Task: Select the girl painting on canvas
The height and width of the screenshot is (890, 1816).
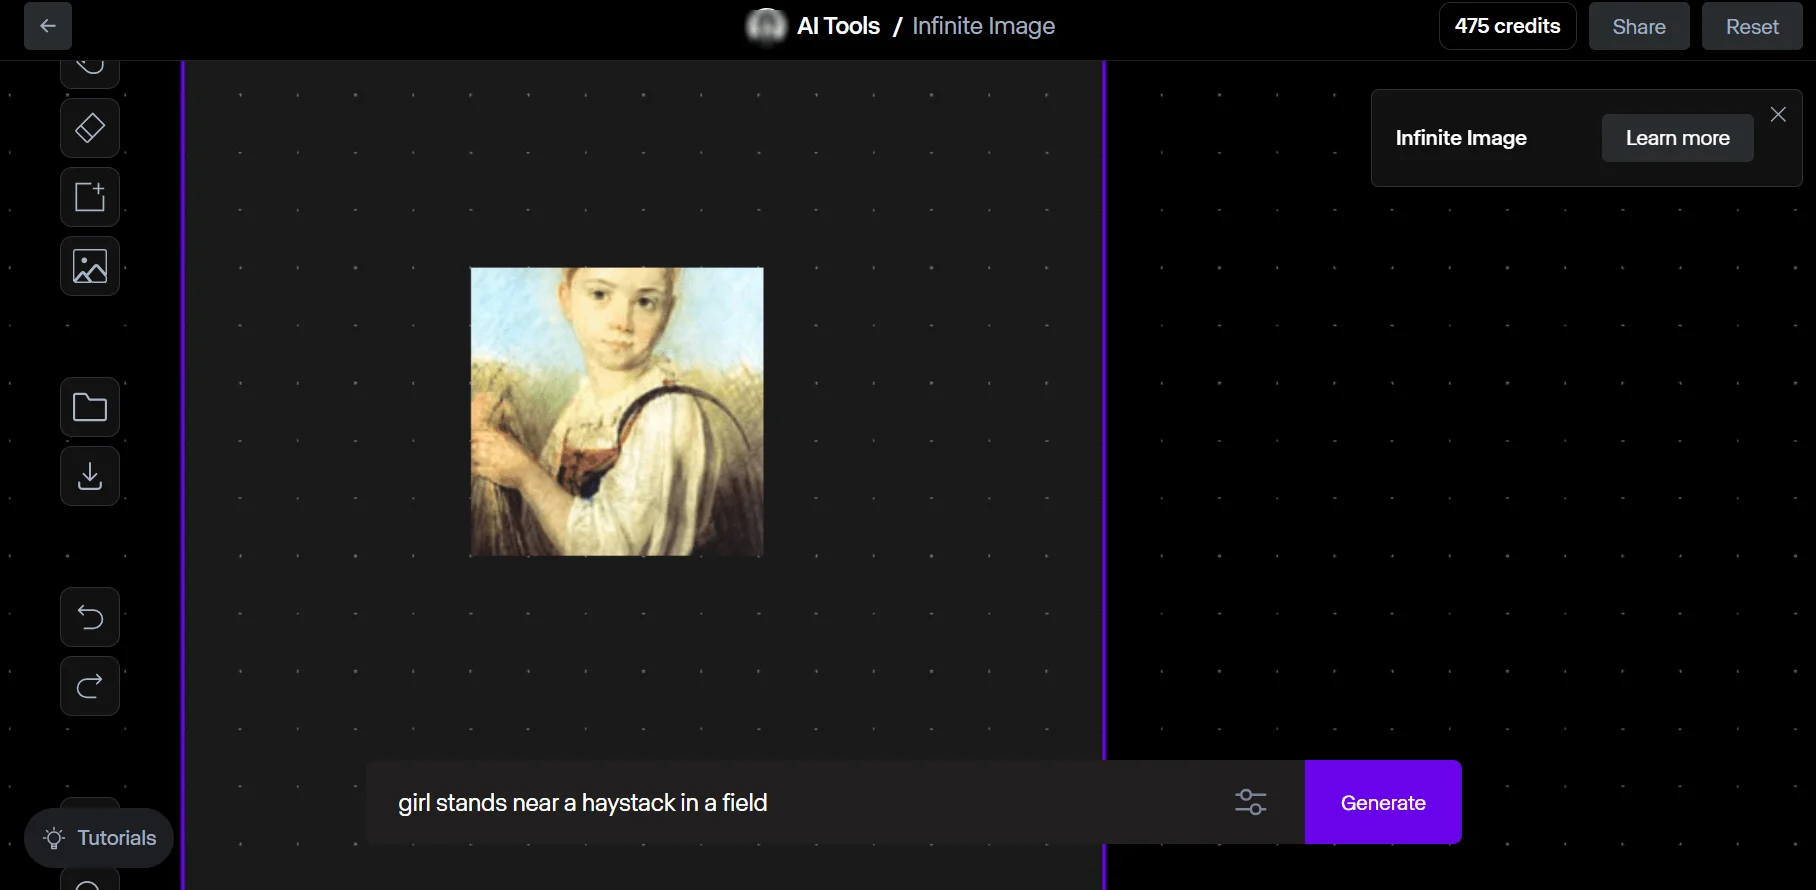Action: coord(617,411)
